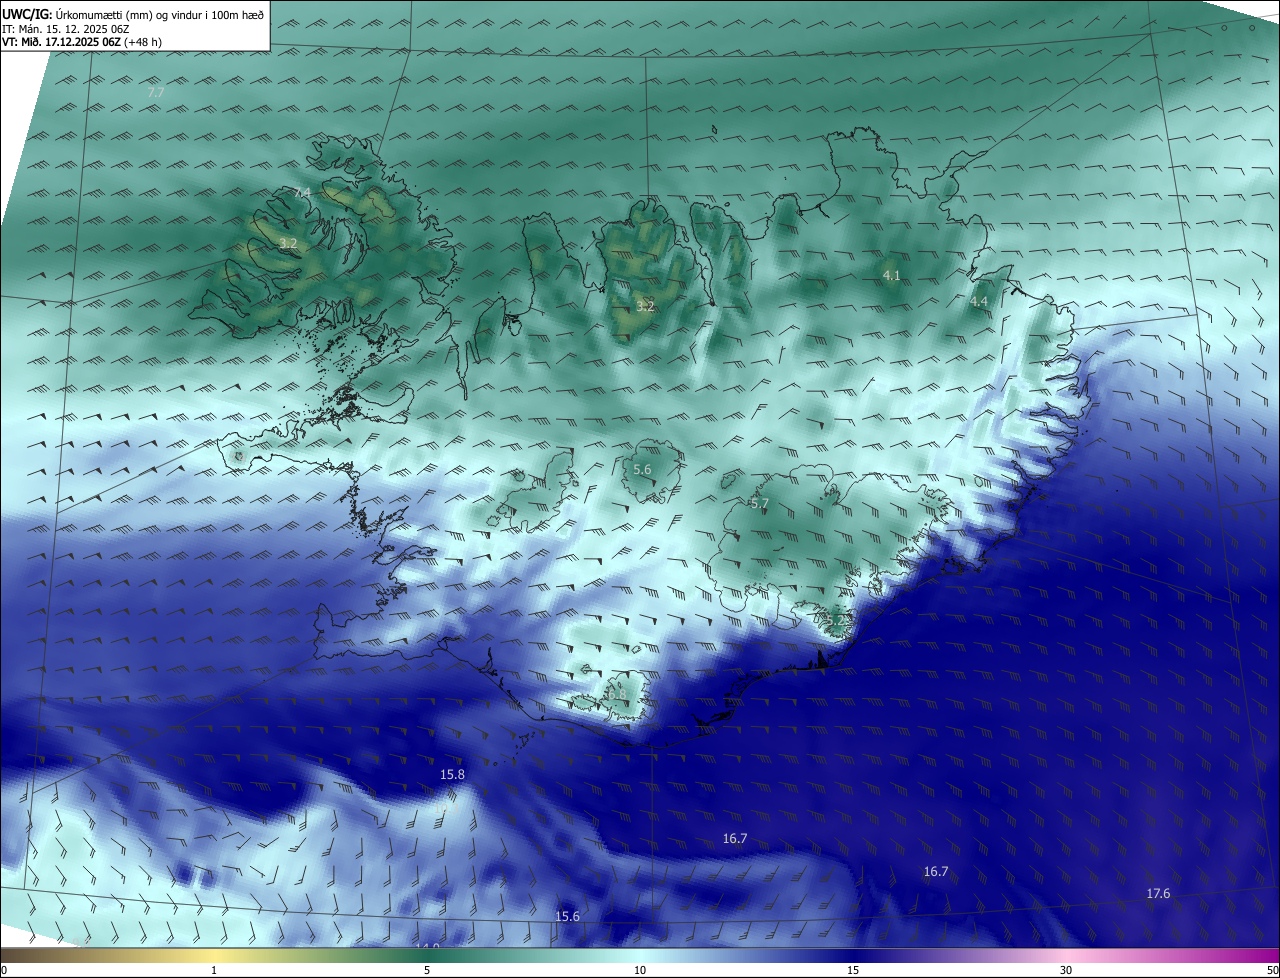Click the '5' tick on the colour scale
Viewport: 1280px width, 978px height.
[x=427, y=970]
